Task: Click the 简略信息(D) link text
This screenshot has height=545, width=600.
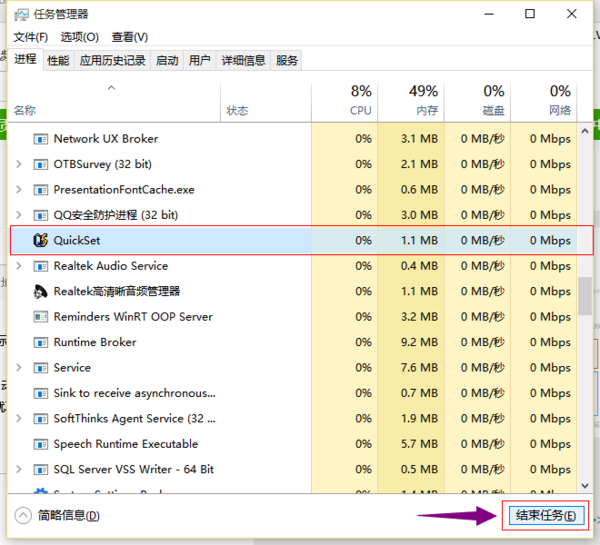Action: click(69, 516)
